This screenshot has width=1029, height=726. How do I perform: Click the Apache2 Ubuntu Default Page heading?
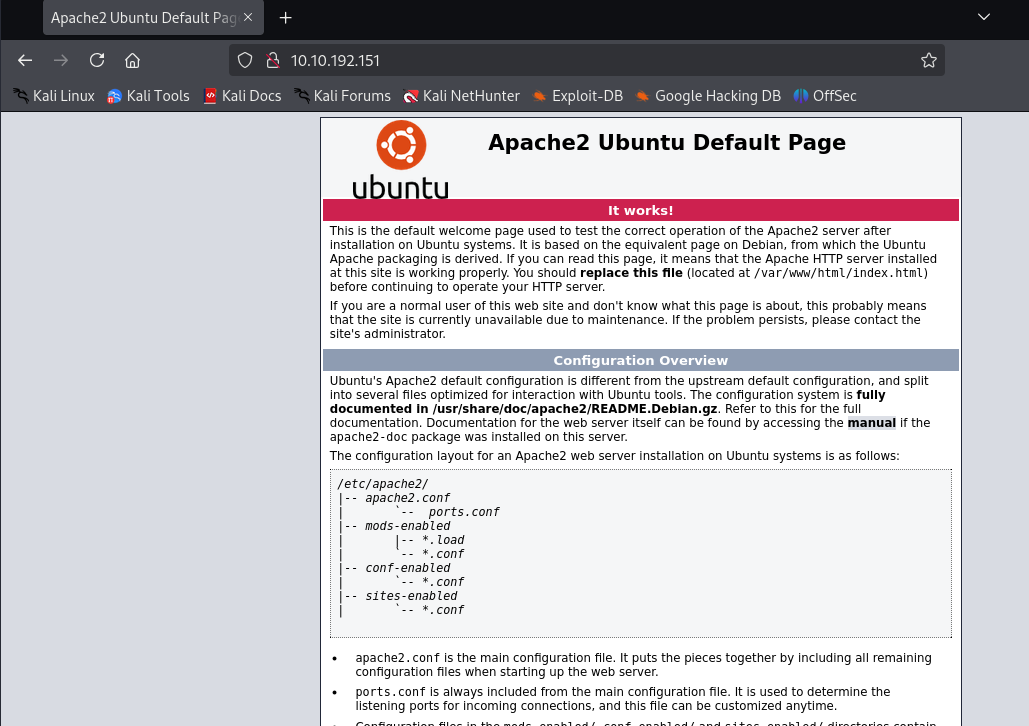pos(667,142)
